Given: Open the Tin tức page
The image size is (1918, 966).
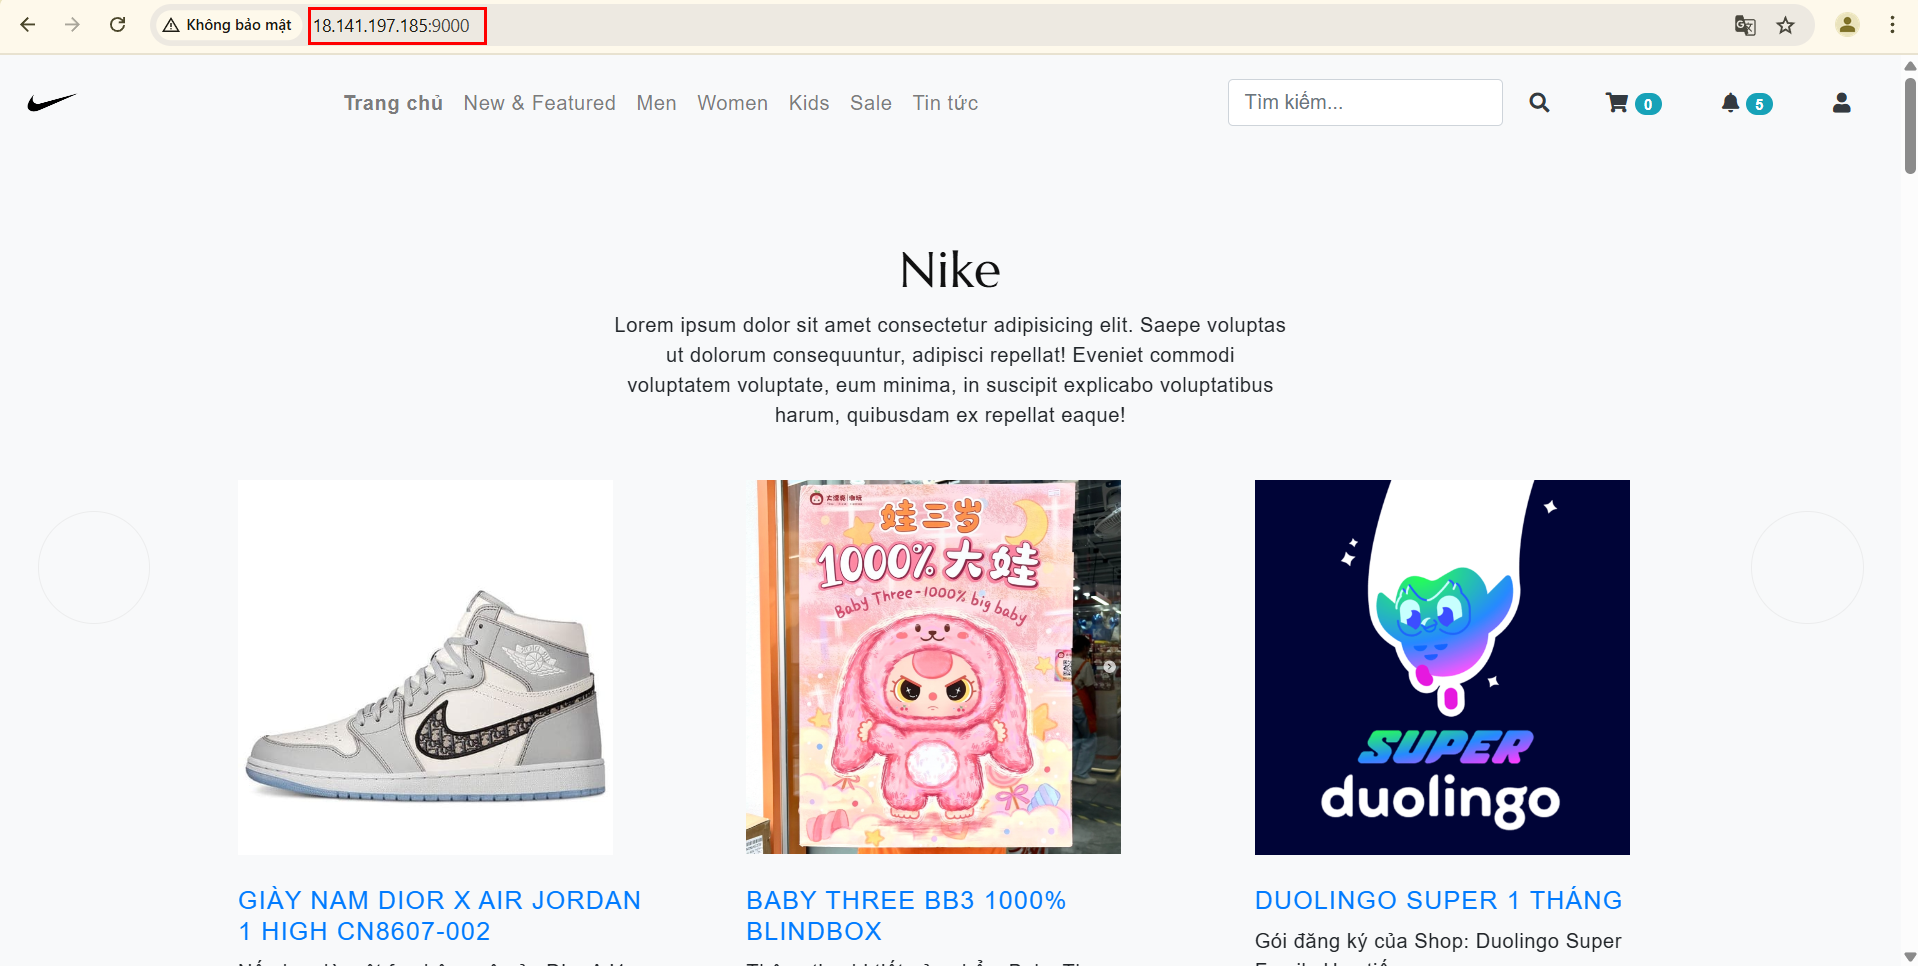Looking at the screenshot, I should (x=945, y=103).
